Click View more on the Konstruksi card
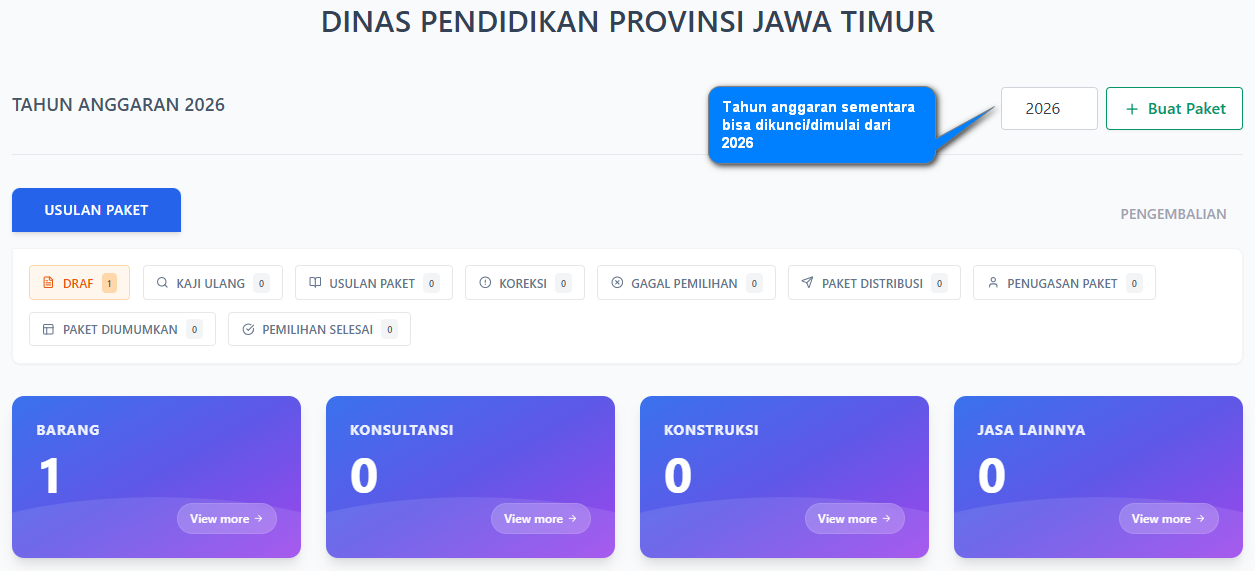The width and height of the screenshot is (1255, 571). pos(855,519)
